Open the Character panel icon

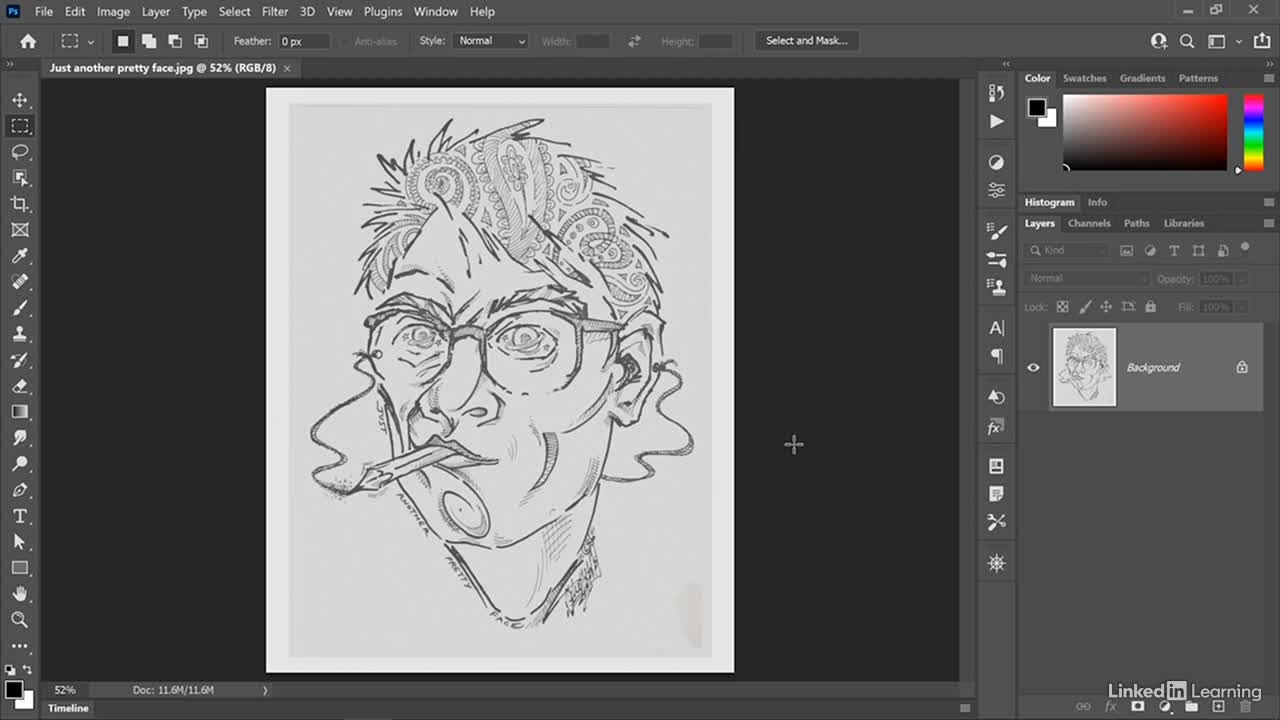996,328
